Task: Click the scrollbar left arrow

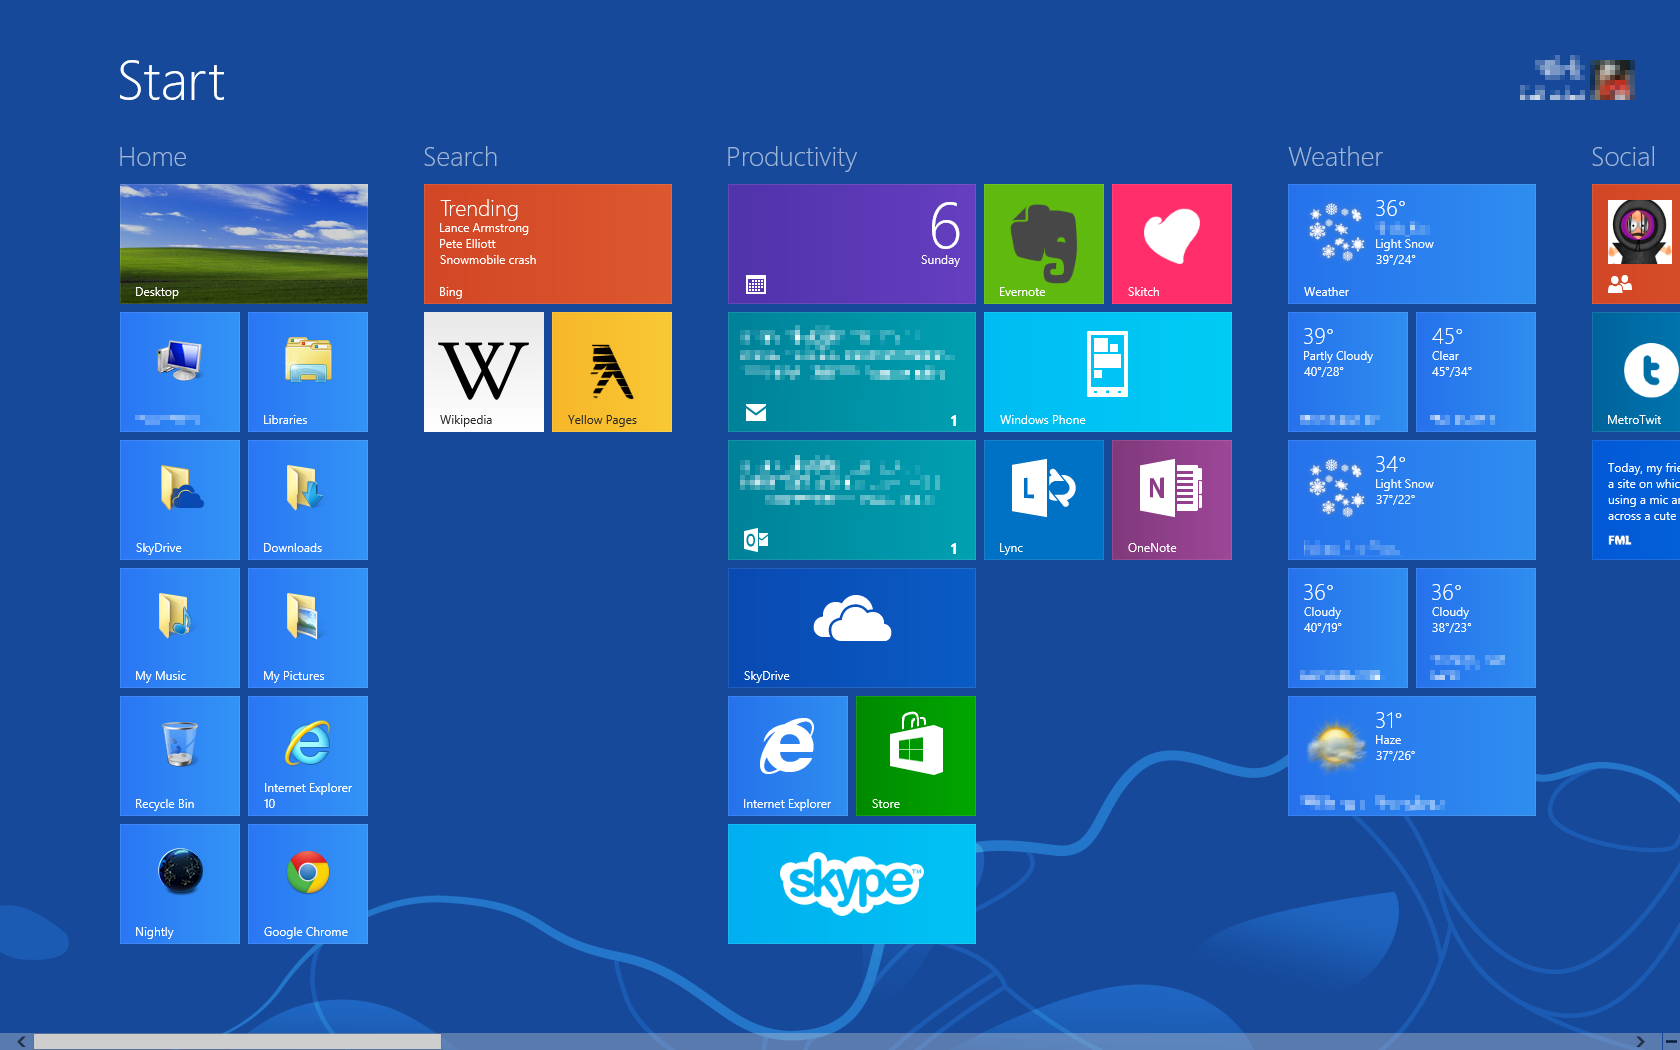Action: tap(21, 1041)
